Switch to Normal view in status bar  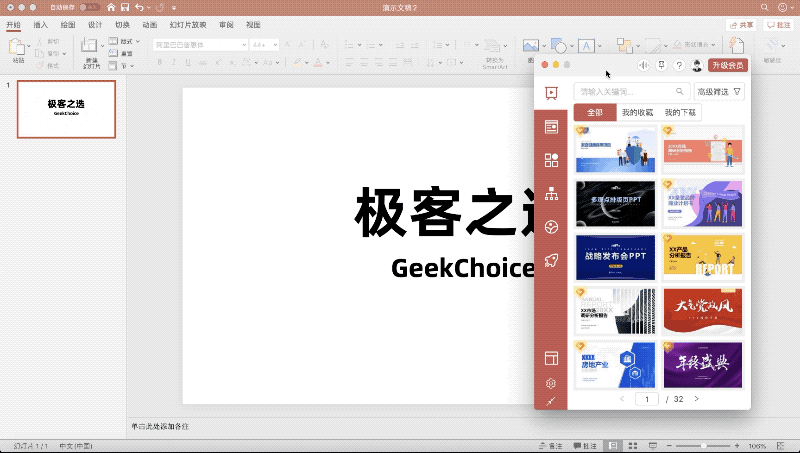pyautogui.click(x=613, y=445)
